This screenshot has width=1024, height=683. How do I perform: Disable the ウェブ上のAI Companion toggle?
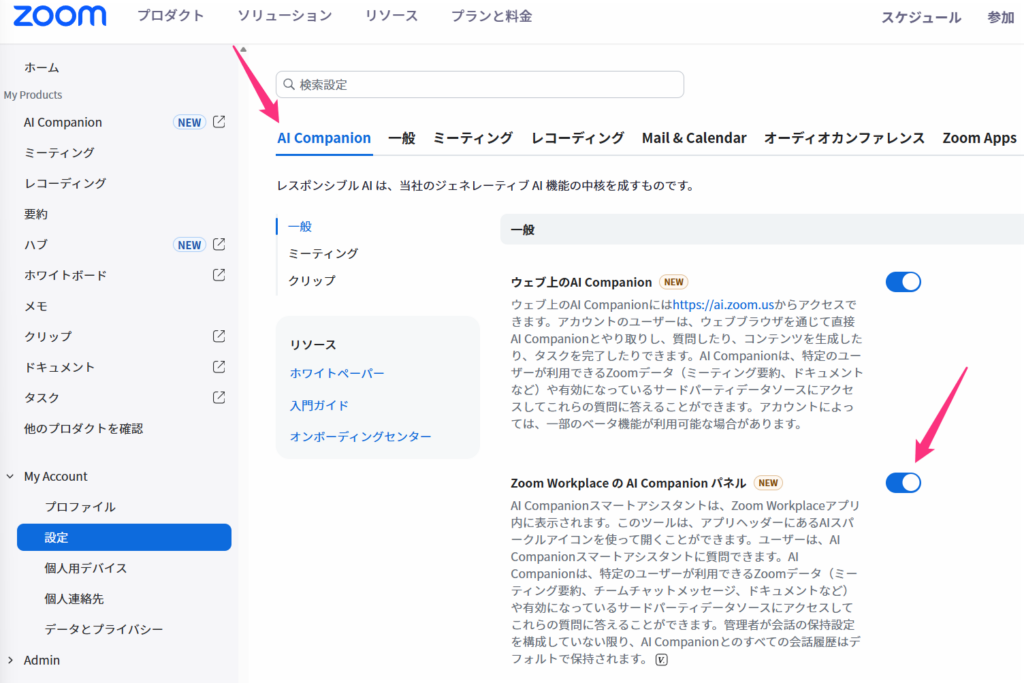coord(903,282)
